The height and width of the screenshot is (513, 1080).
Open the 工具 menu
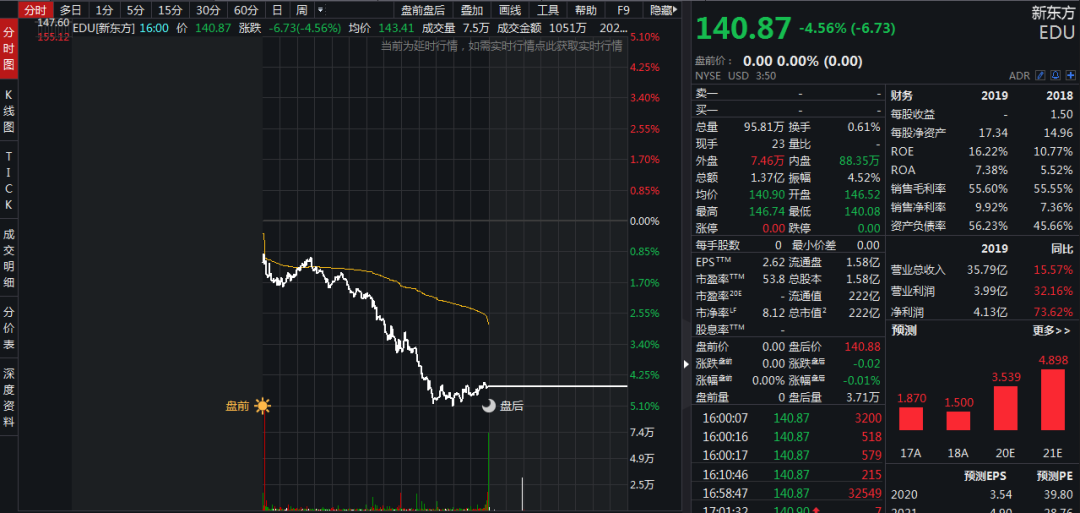pyautogui.click(x=548, y=10)
